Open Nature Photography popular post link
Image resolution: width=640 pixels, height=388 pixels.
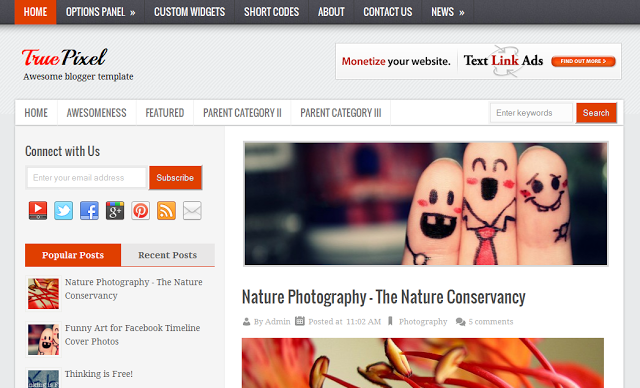(x=133, y=288)
